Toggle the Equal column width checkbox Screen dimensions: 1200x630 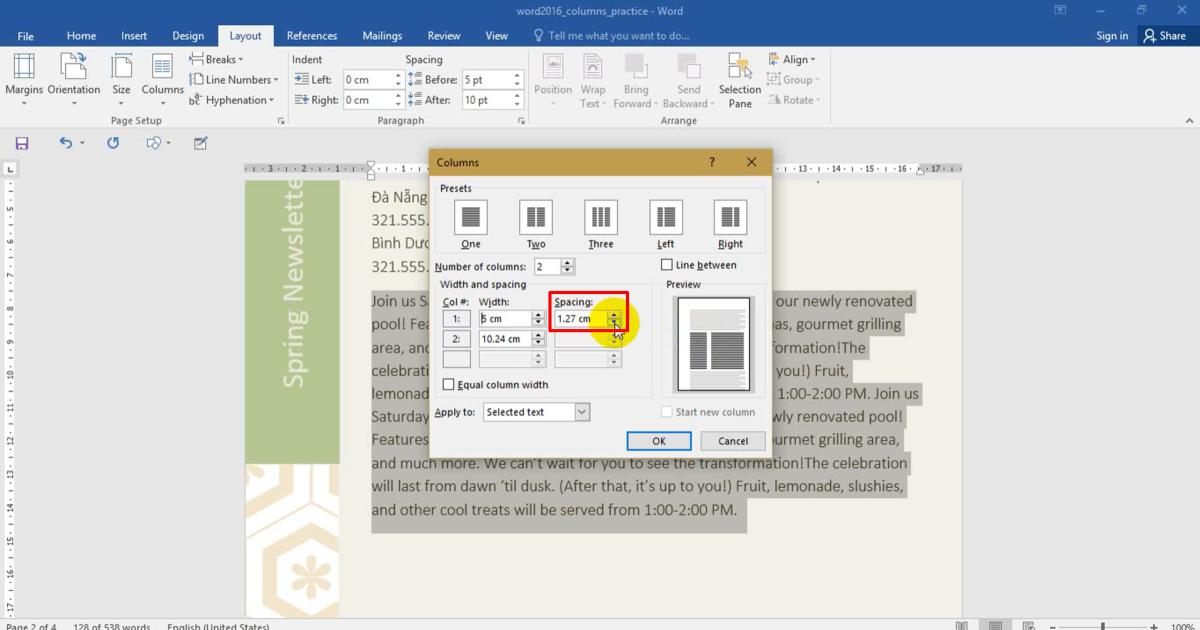pyautogui.click(x=449, y=385)
